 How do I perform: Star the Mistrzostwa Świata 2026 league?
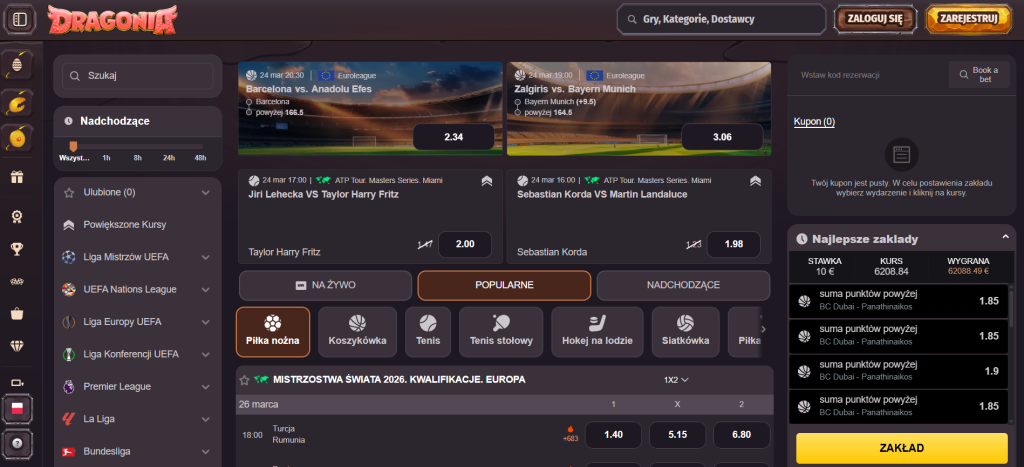click(x=244, y=379)
